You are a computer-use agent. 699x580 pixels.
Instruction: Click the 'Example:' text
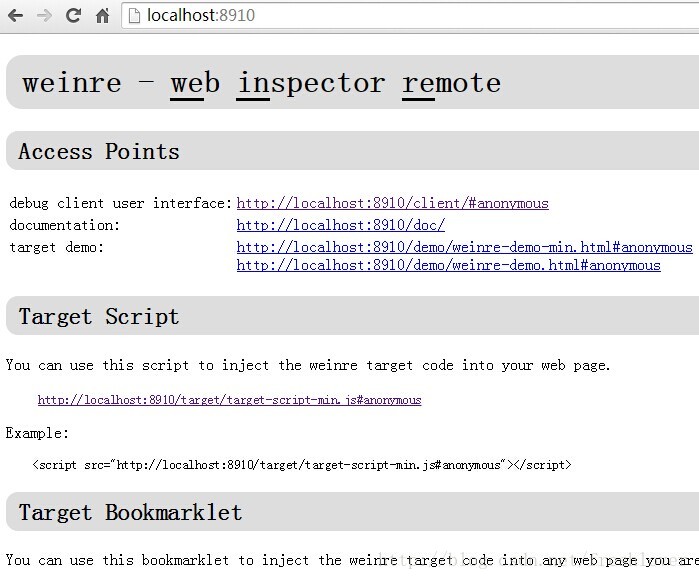tap(37, 433)
